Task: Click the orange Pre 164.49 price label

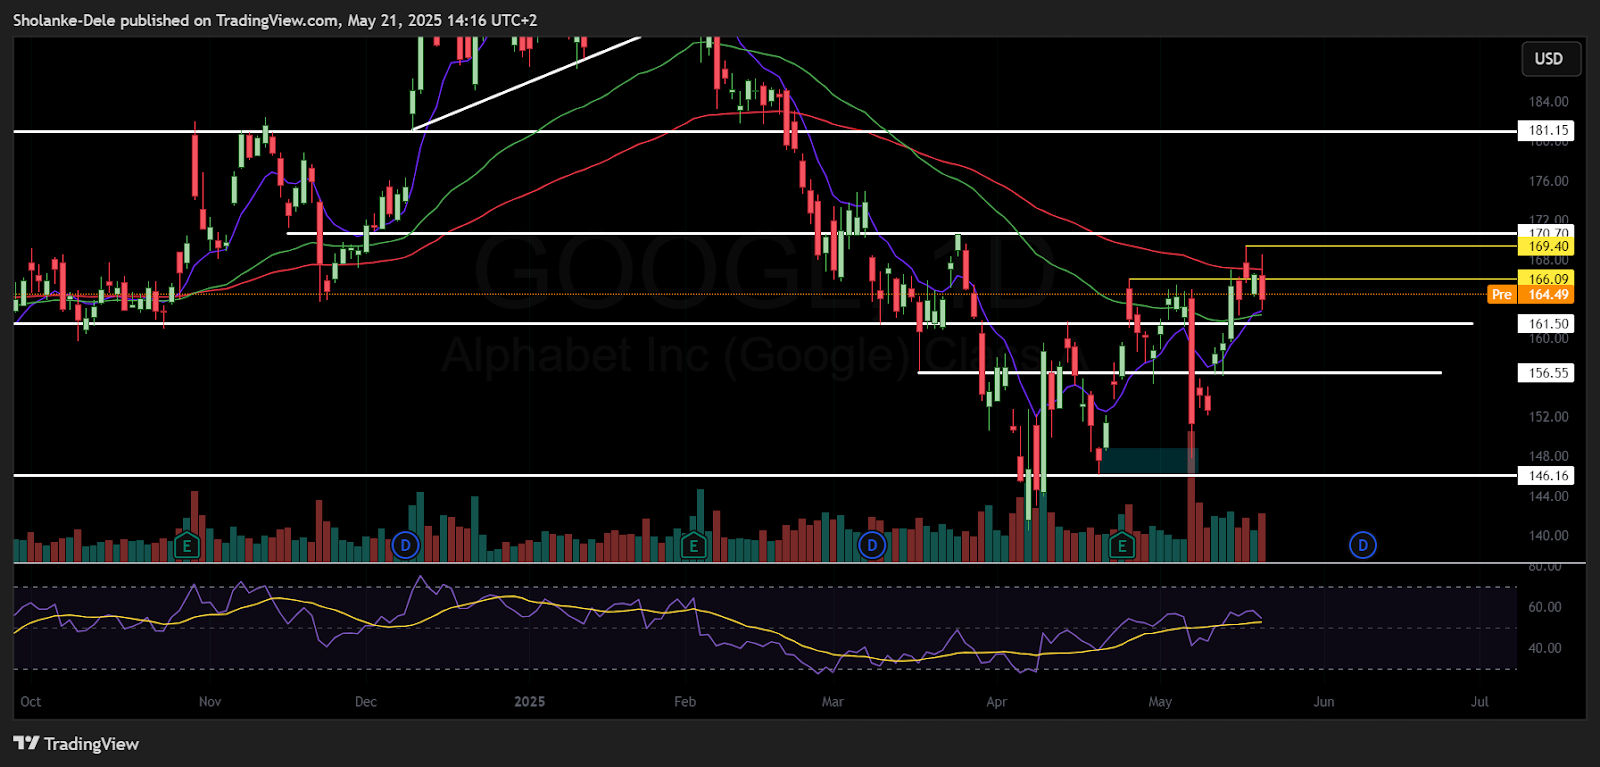Action: (1531, 295)
